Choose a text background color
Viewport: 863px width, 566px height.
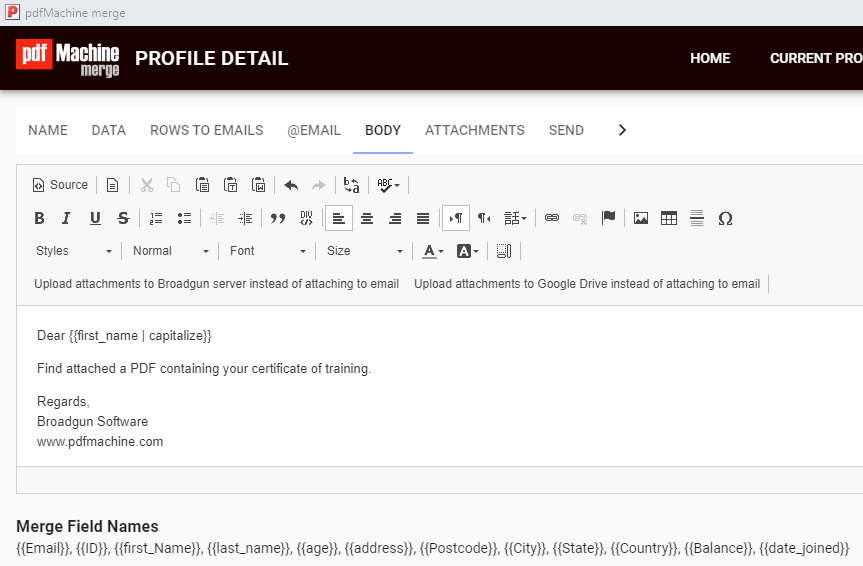pos(468,251)
